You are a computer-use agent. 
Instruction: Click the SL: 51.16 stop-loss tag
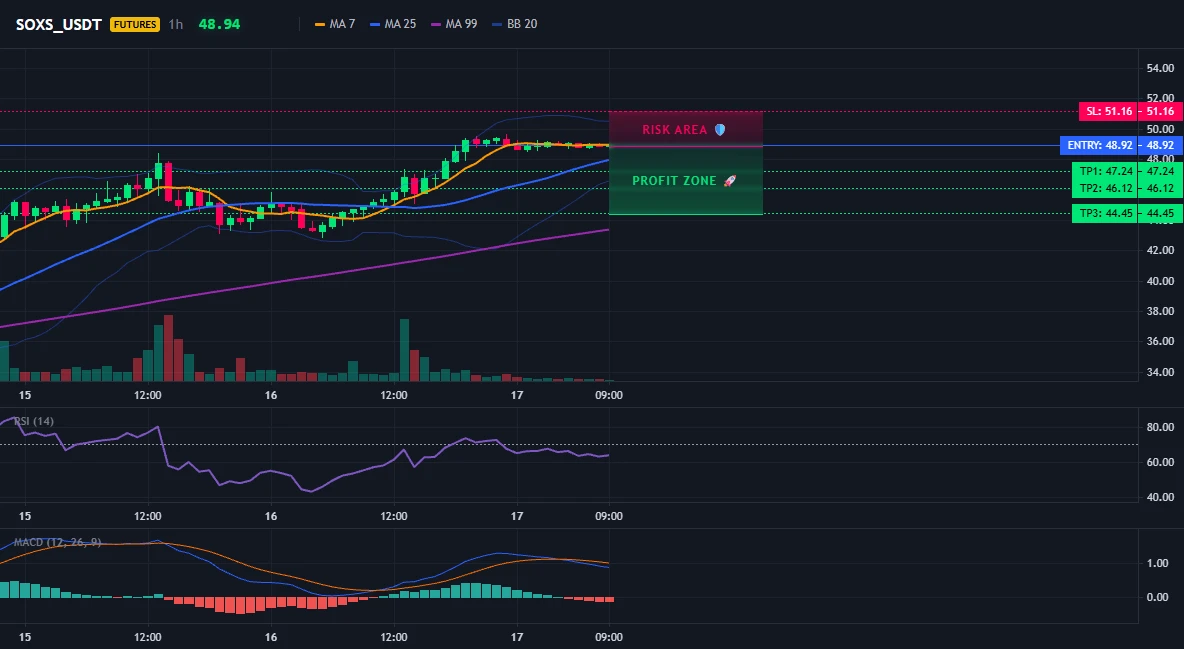1109,112
